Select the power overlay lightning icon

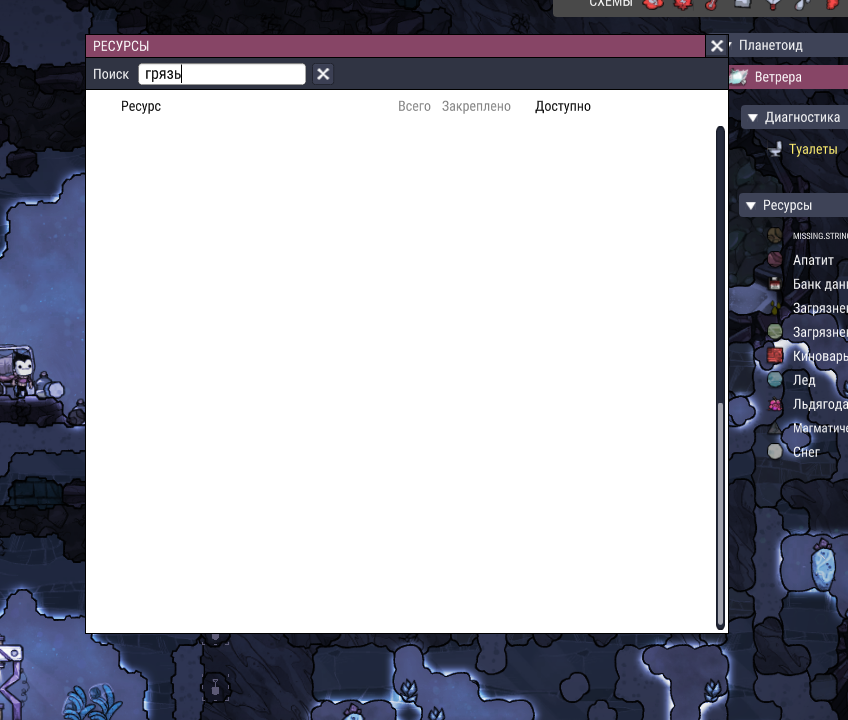pos(683,4)
